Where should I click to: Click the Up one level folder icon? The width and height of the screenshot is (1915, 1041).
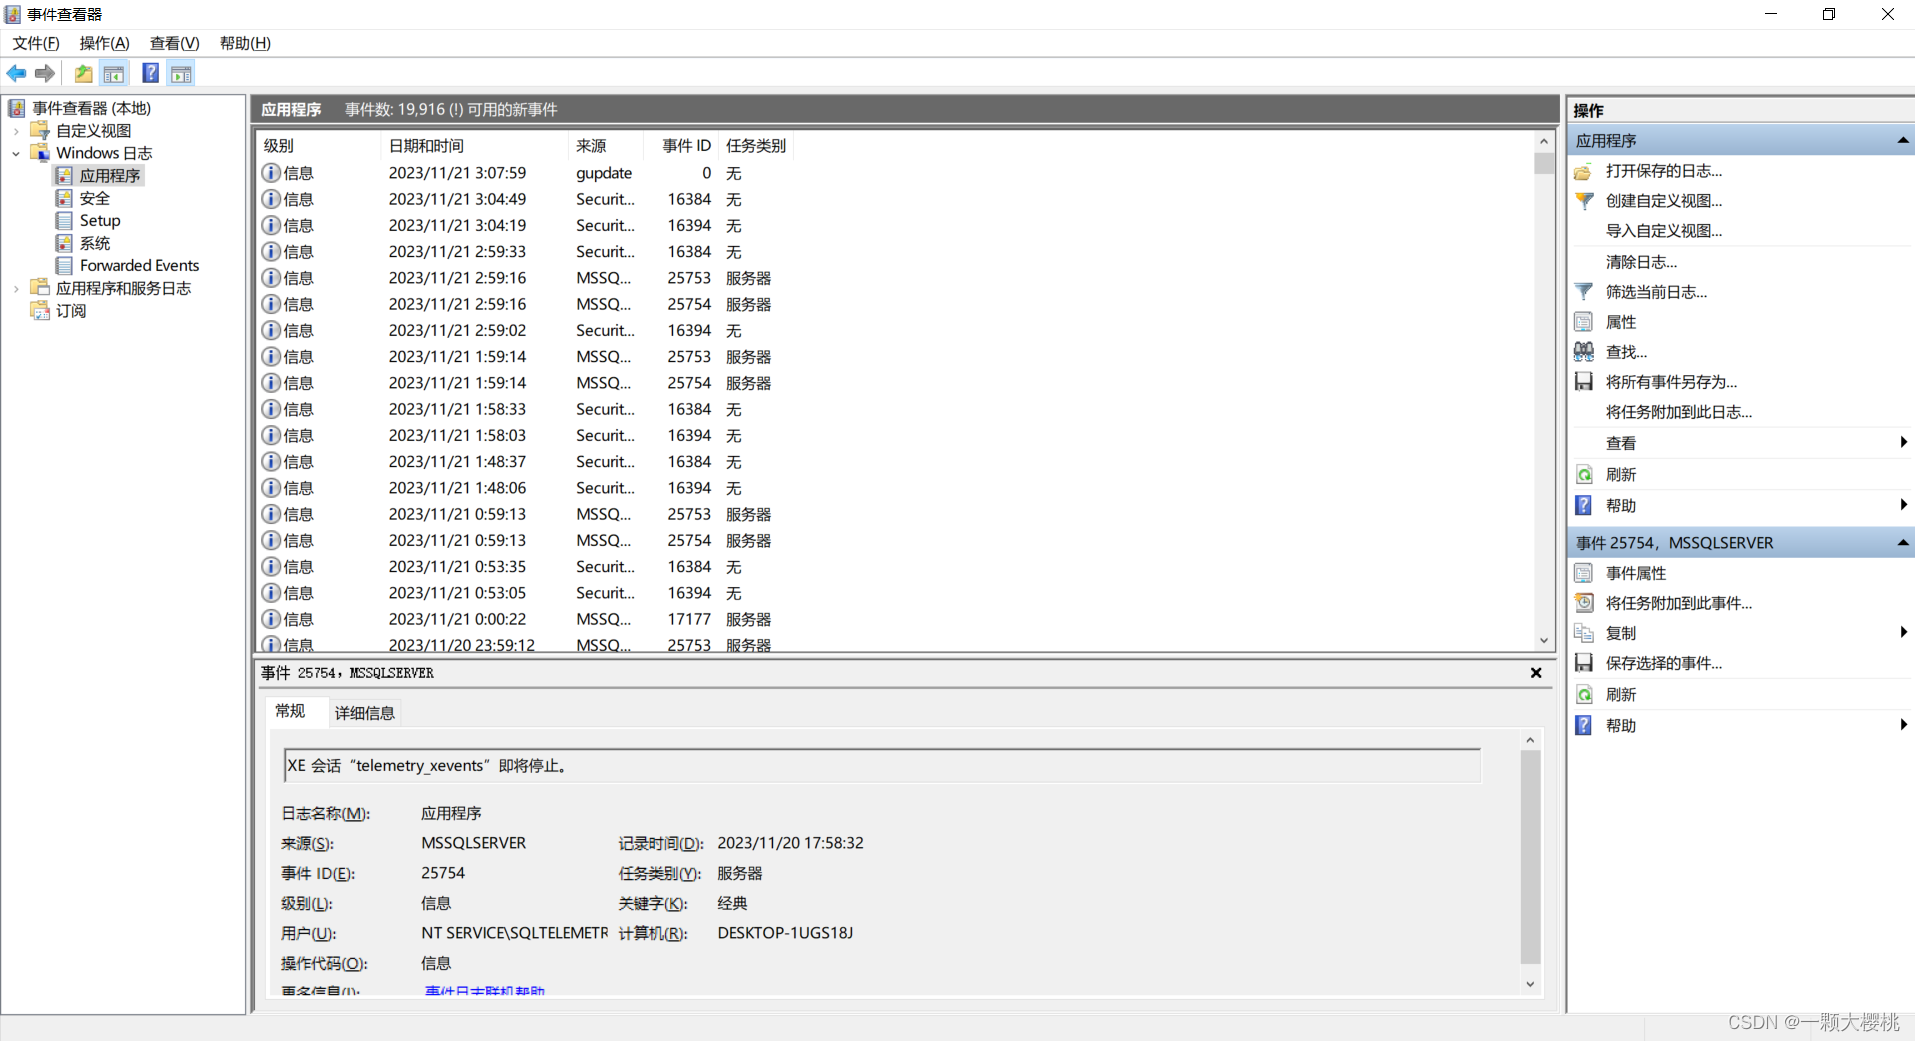(x=84, y=73)
